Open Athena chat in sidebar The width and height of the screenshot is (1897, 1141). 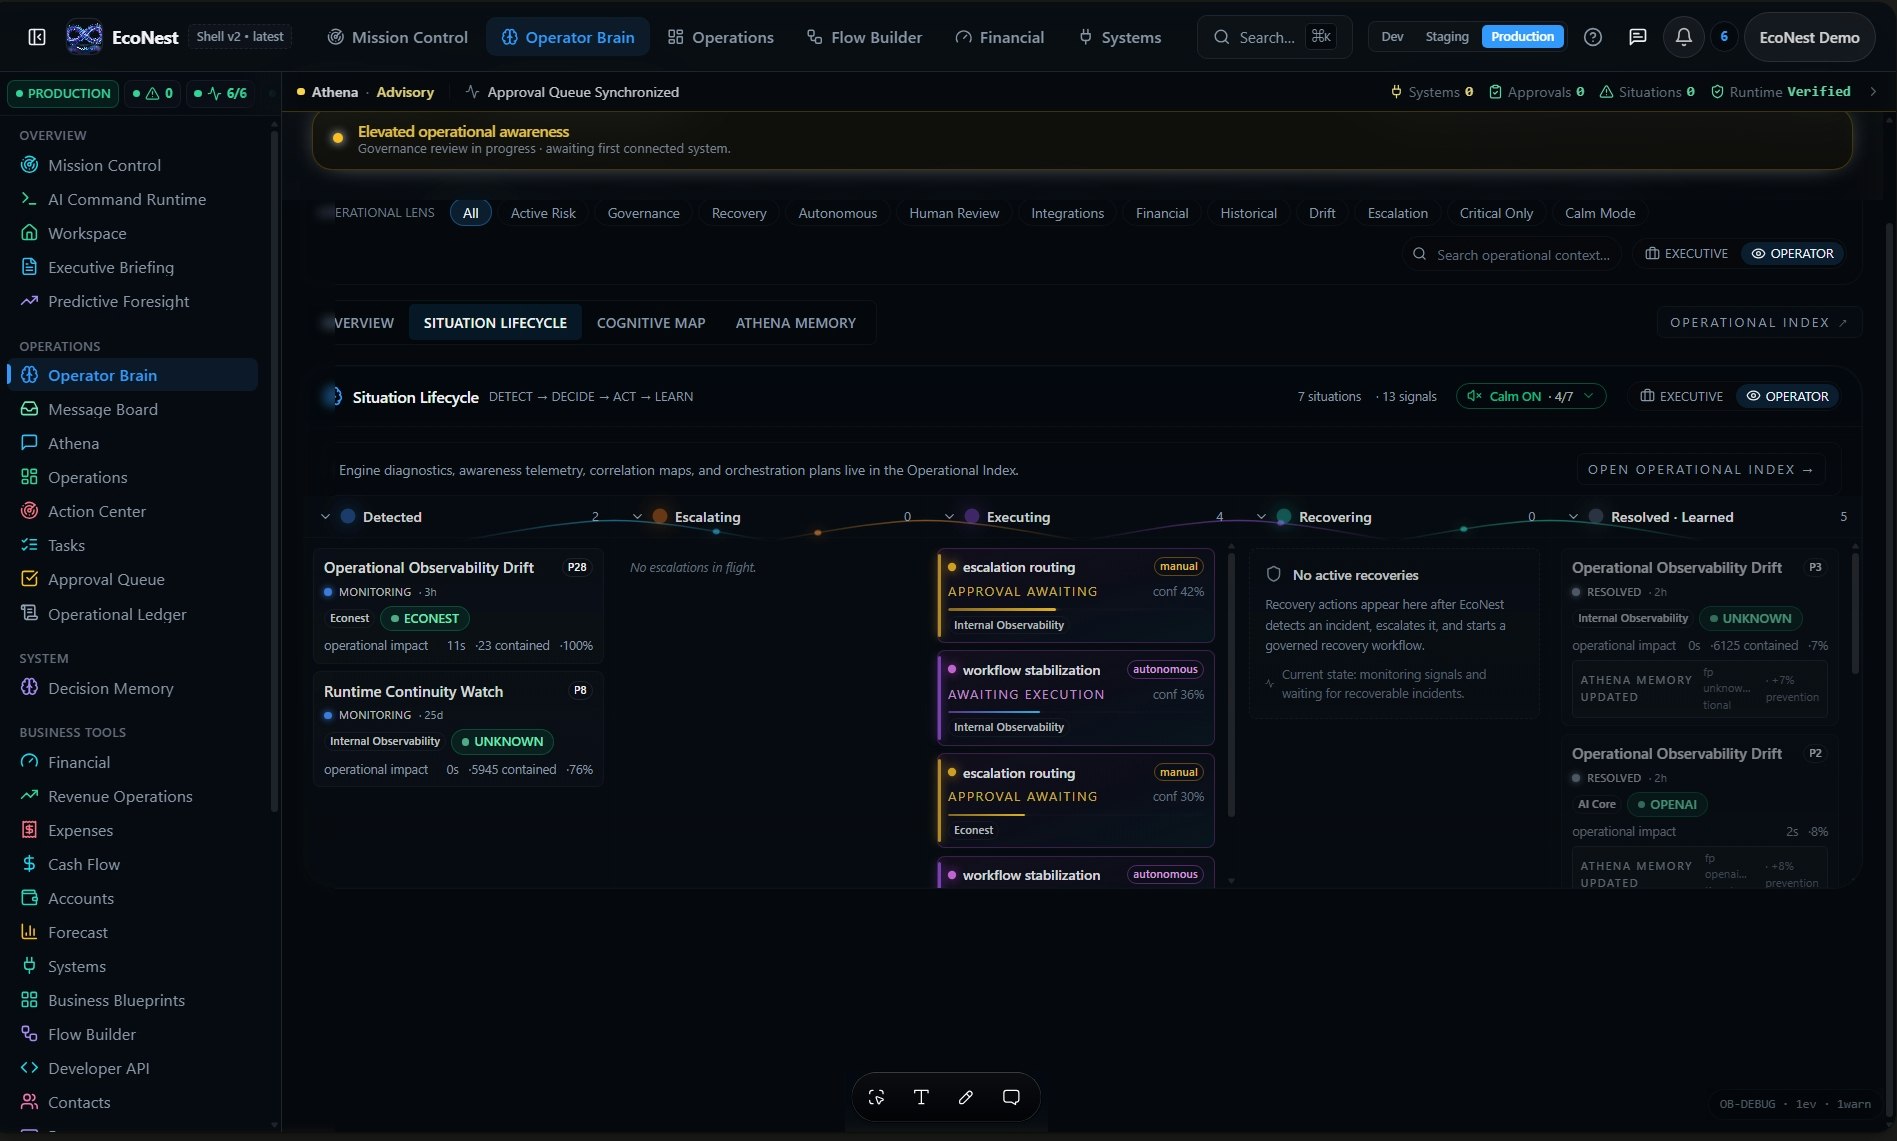tap(73, 443)
